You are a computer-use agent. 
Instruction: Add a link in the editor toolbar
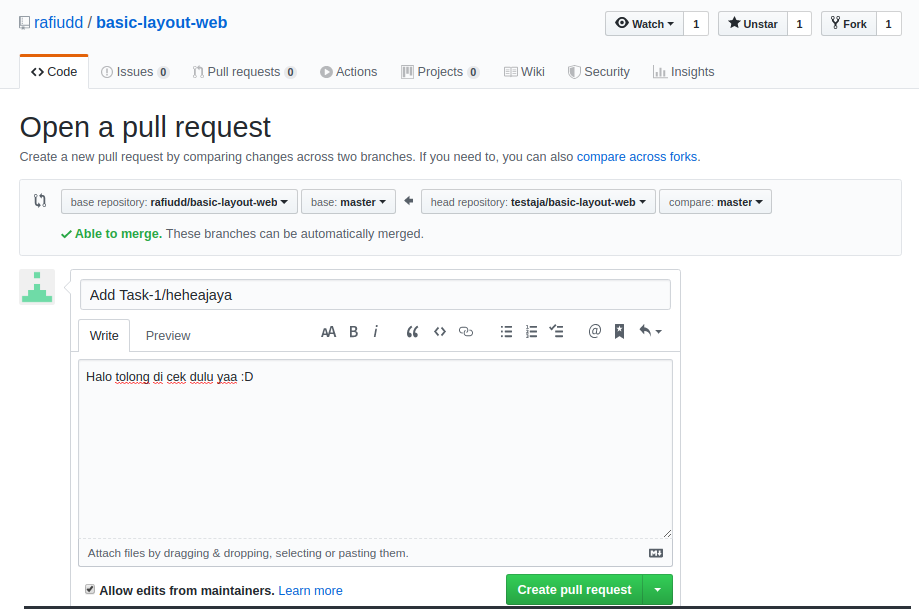[x=466, y=332]
